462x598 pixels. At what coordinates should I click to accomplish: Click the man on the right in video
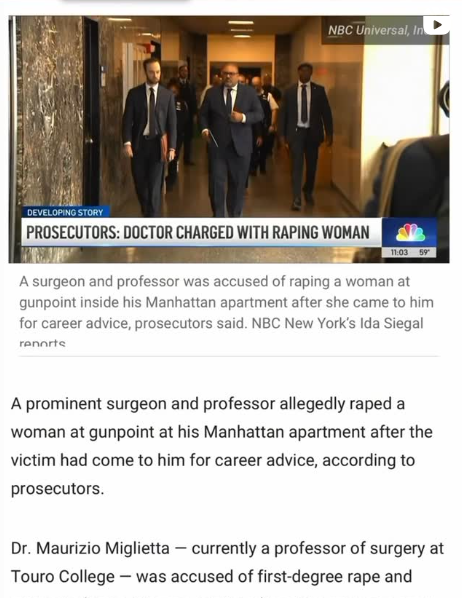coord(306,135)
